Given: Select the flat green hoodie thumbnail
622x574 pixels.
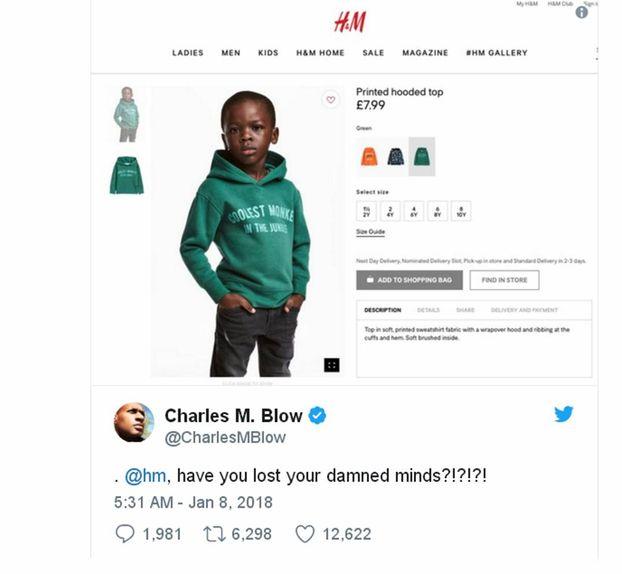Looking at the screenshot, I should (127, 175).
